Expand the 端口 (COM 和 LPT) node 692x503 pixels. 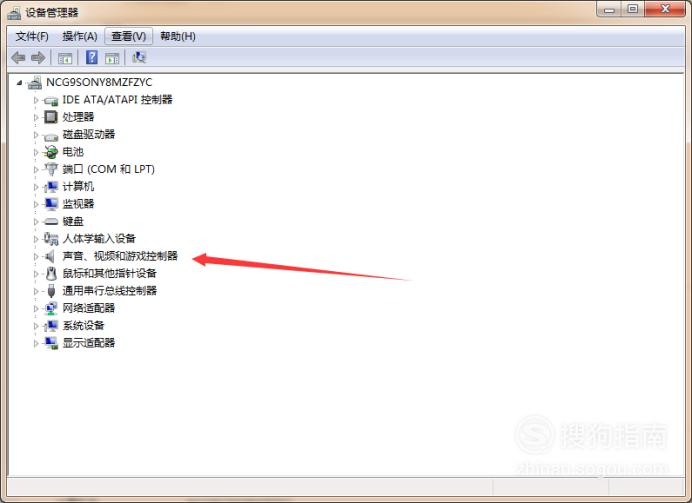[x=36, y=169]
